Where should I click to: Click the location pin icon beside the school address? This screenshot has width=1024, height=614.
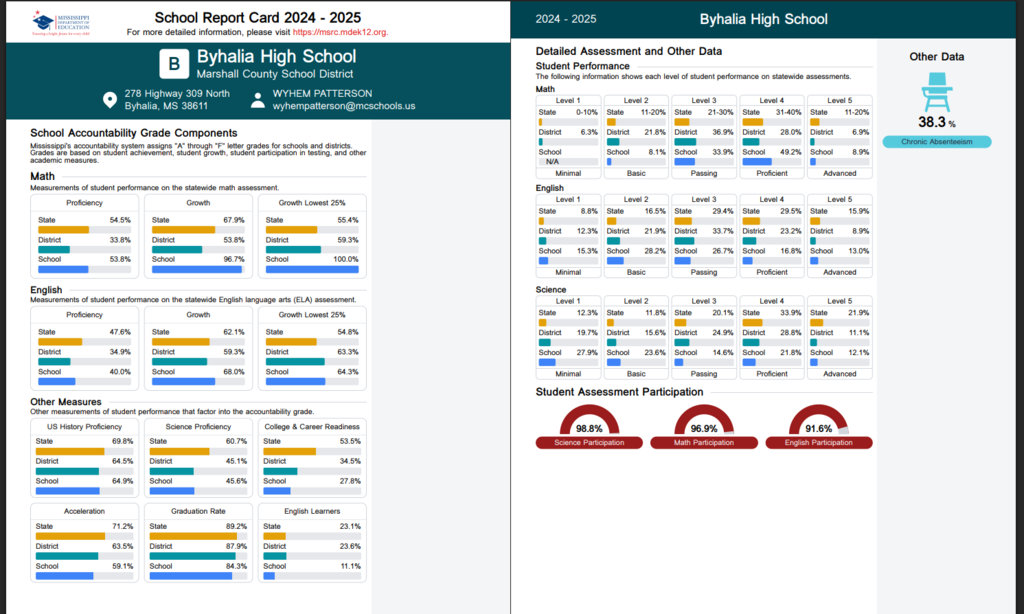[x=110, y=100]
